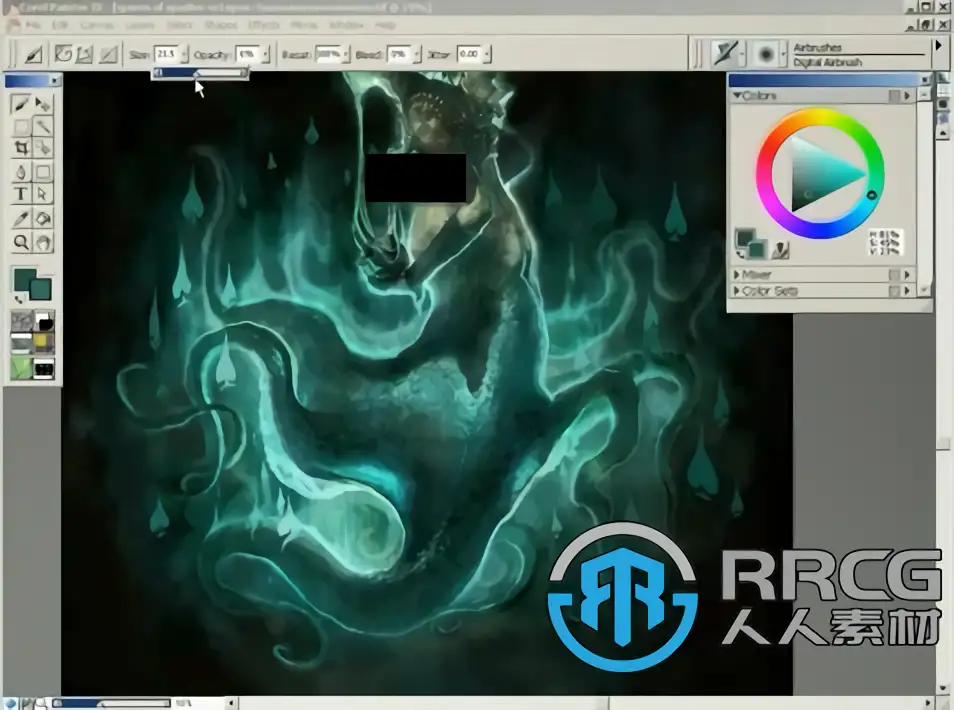
Task: Choose the Freehand Strokes button
Action: (63, 54)
